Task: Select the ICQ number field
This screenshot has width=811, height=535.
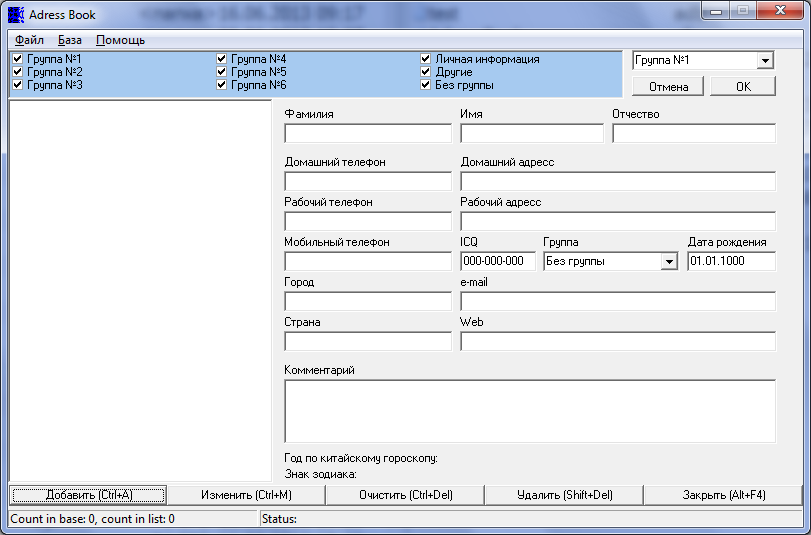Action: click(x=498, y=262)
